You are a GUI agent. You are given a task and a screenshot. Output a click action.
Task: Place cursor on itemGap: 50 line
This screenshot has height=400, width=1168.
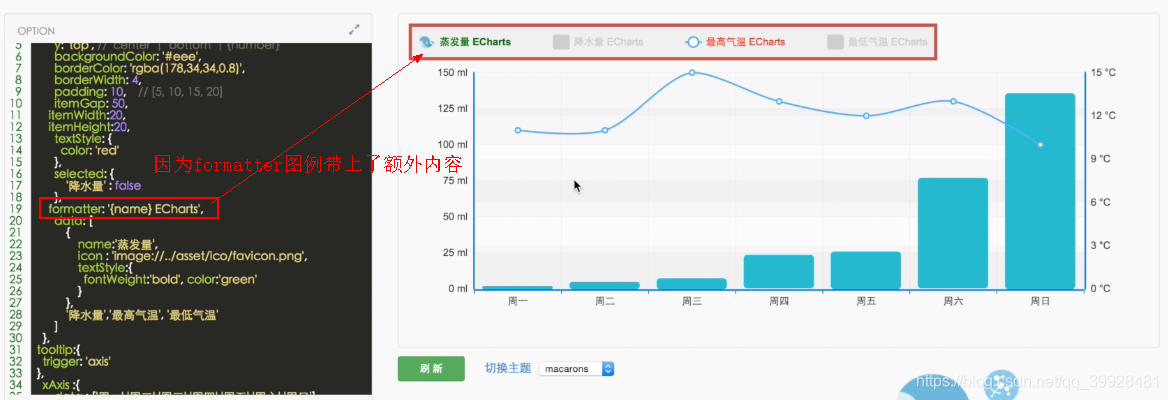90,104
